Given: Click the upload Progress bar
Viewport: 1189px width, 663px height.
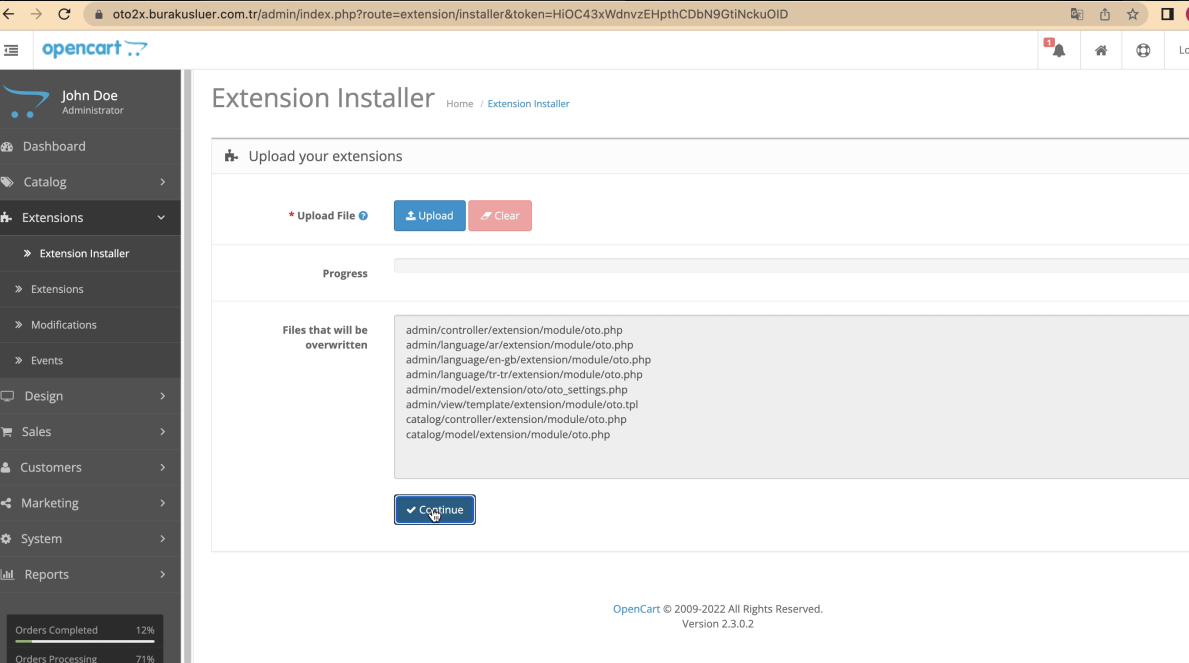Looking at the screenshot, I should [791, 266].
